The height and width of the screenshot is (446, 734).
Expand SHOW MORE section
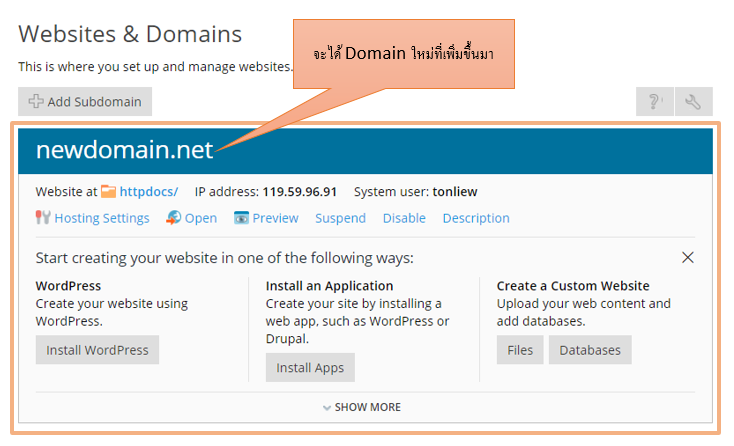point(362,407)
